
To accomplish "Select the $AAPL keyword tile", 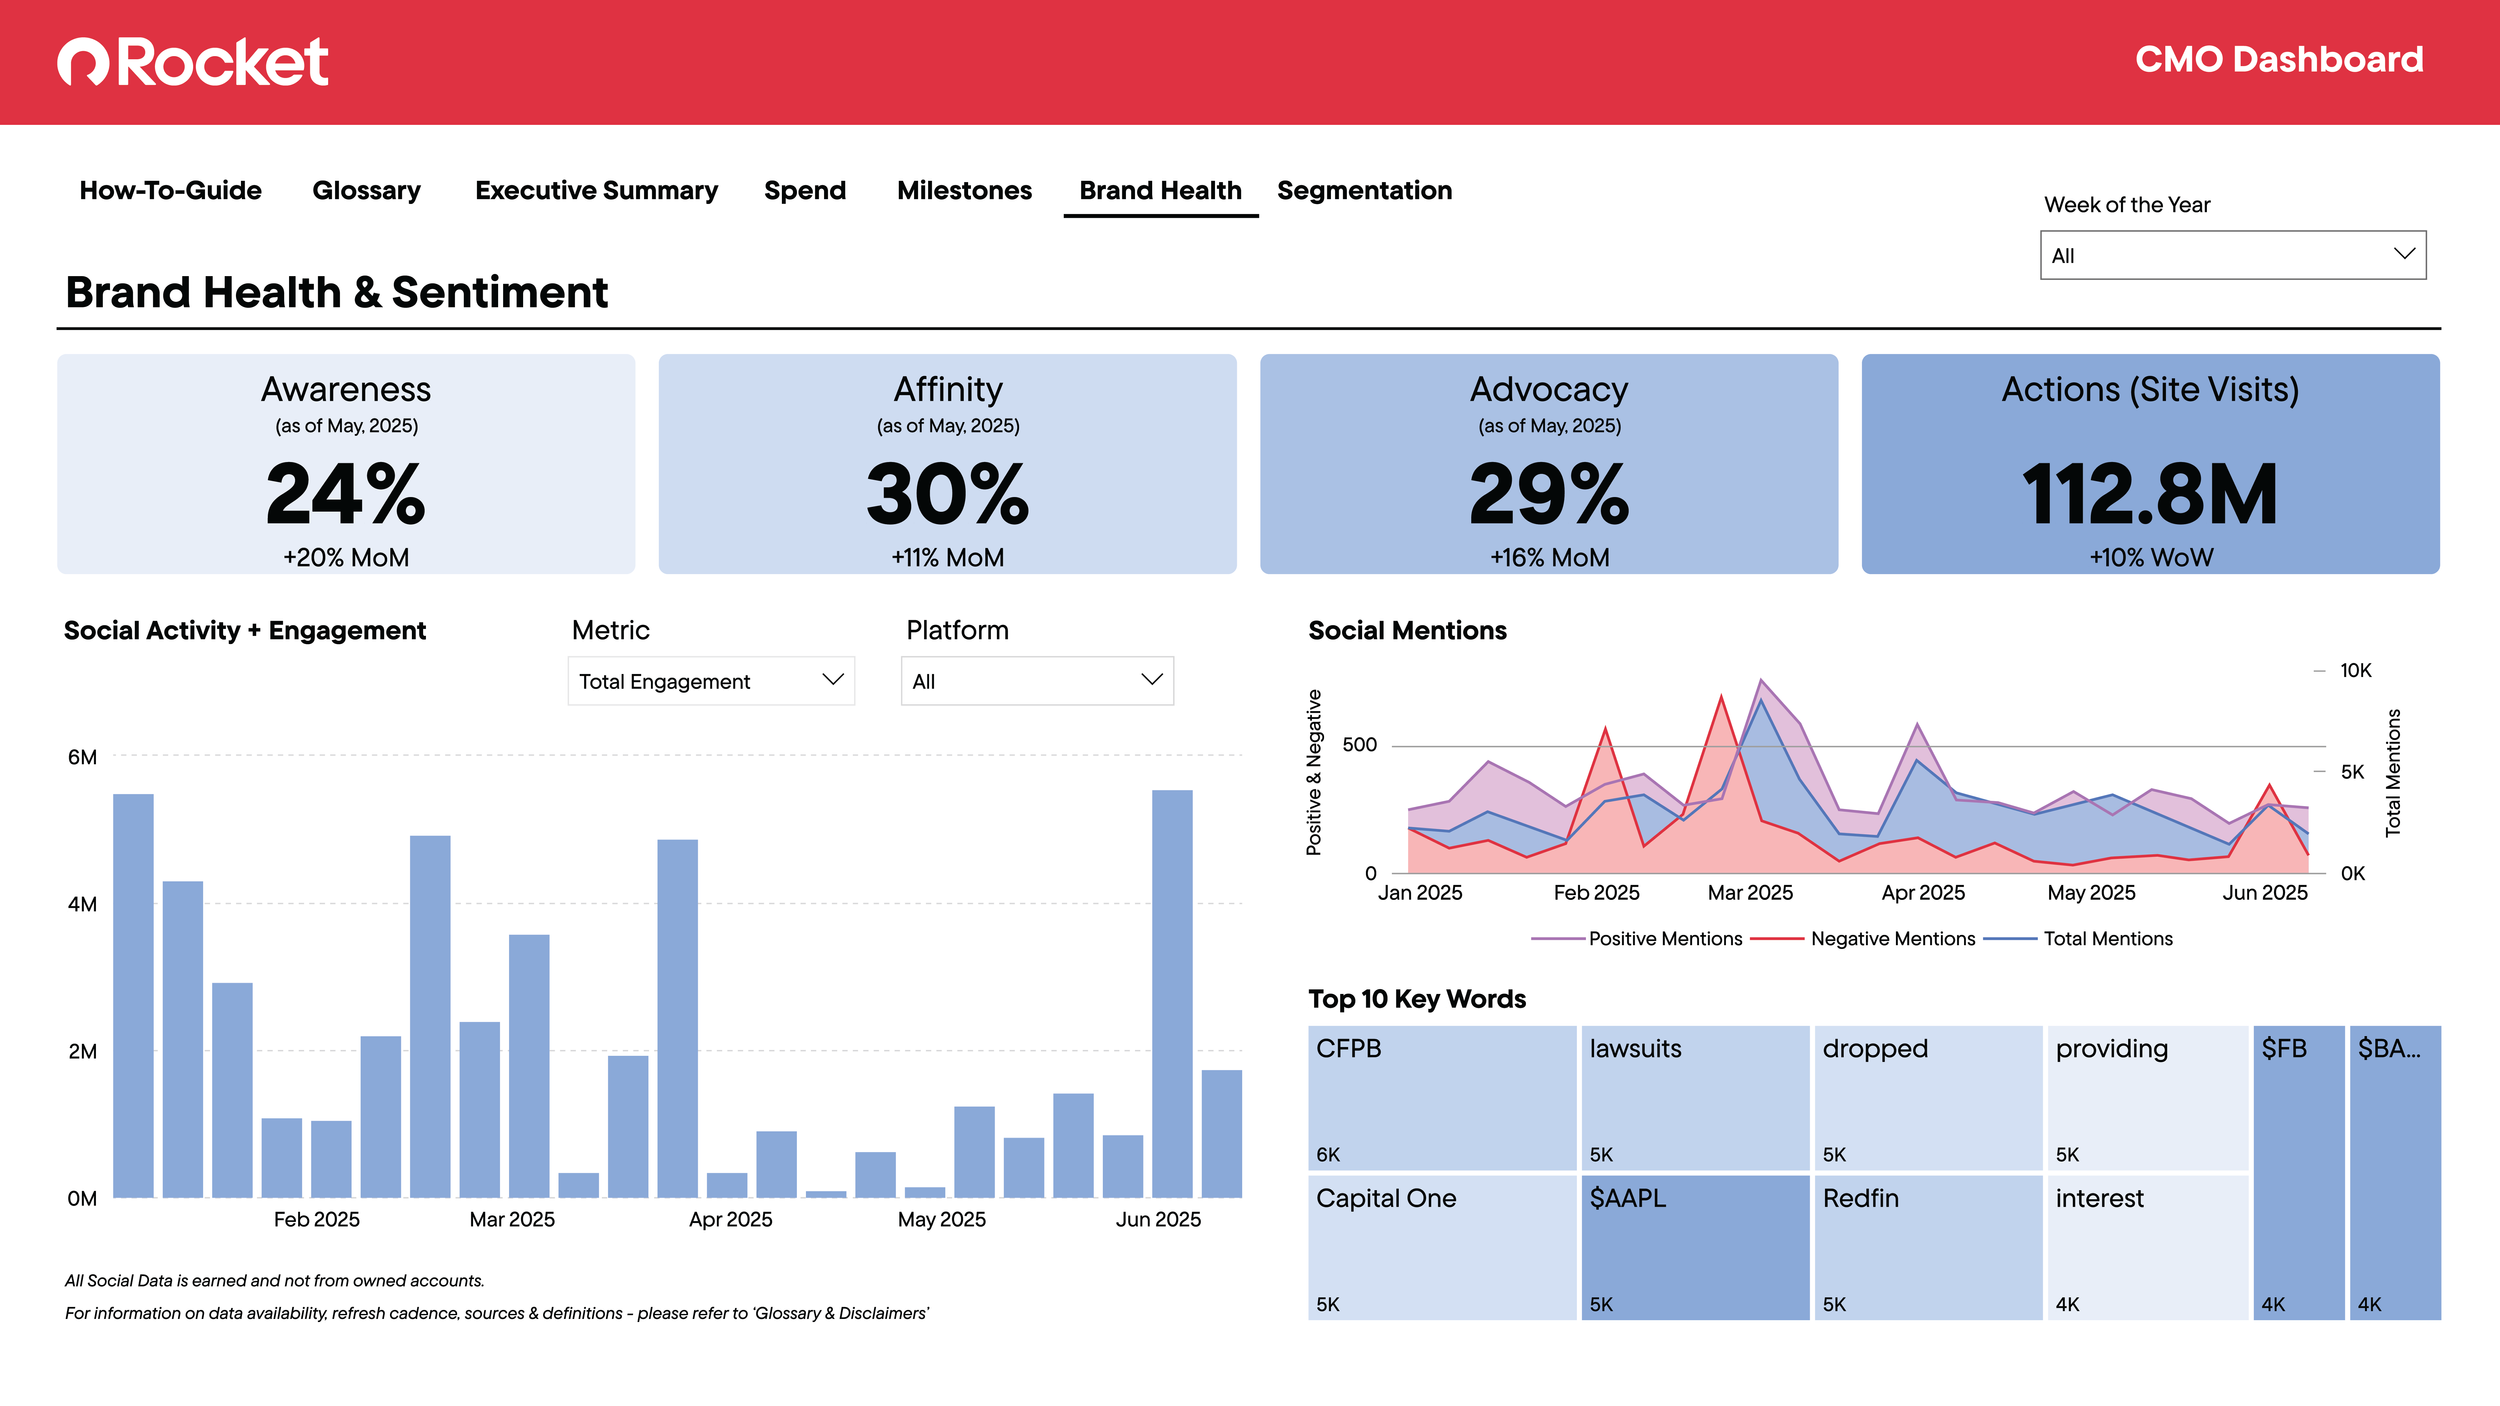I will [1694, 1247].
